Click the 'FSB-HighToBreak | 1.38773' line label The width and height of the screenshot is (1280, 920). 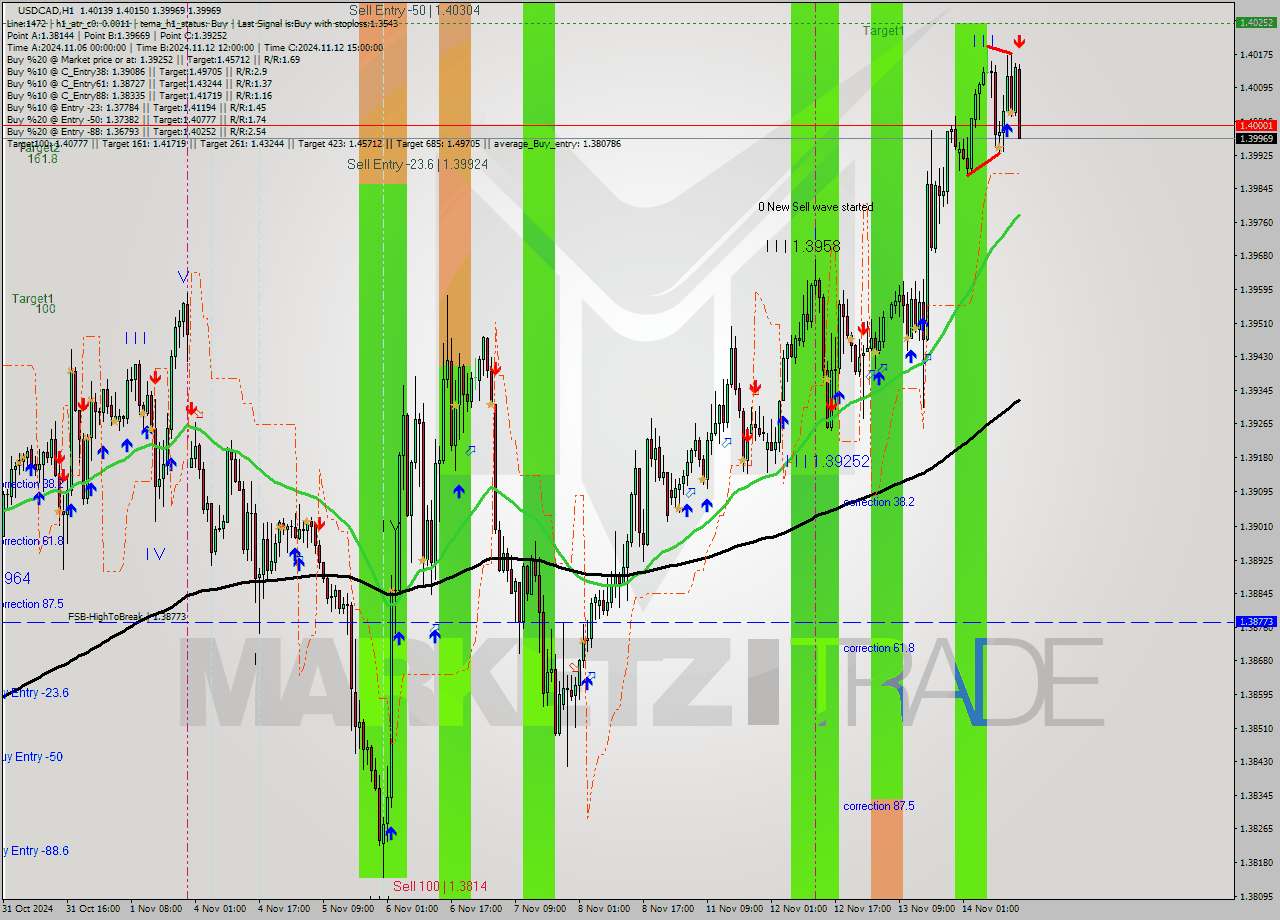click(127, 617)
